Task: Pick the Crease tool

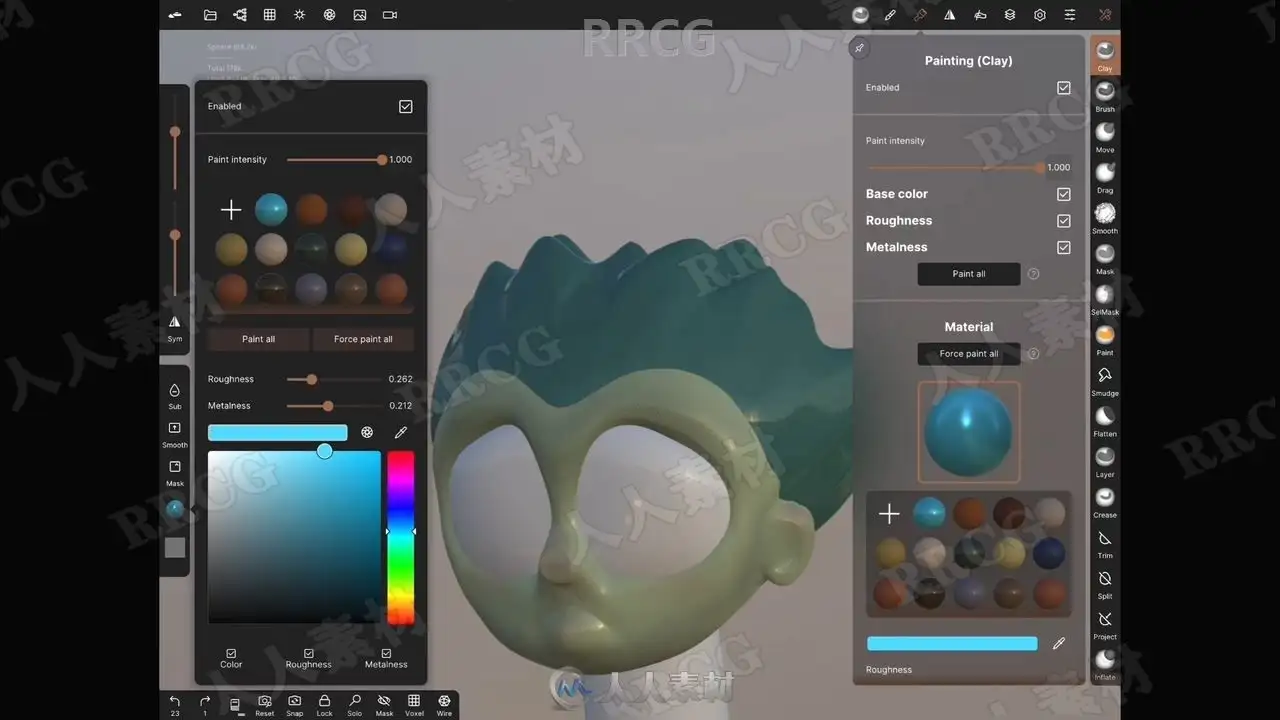Action: (x=1105, y=502)
